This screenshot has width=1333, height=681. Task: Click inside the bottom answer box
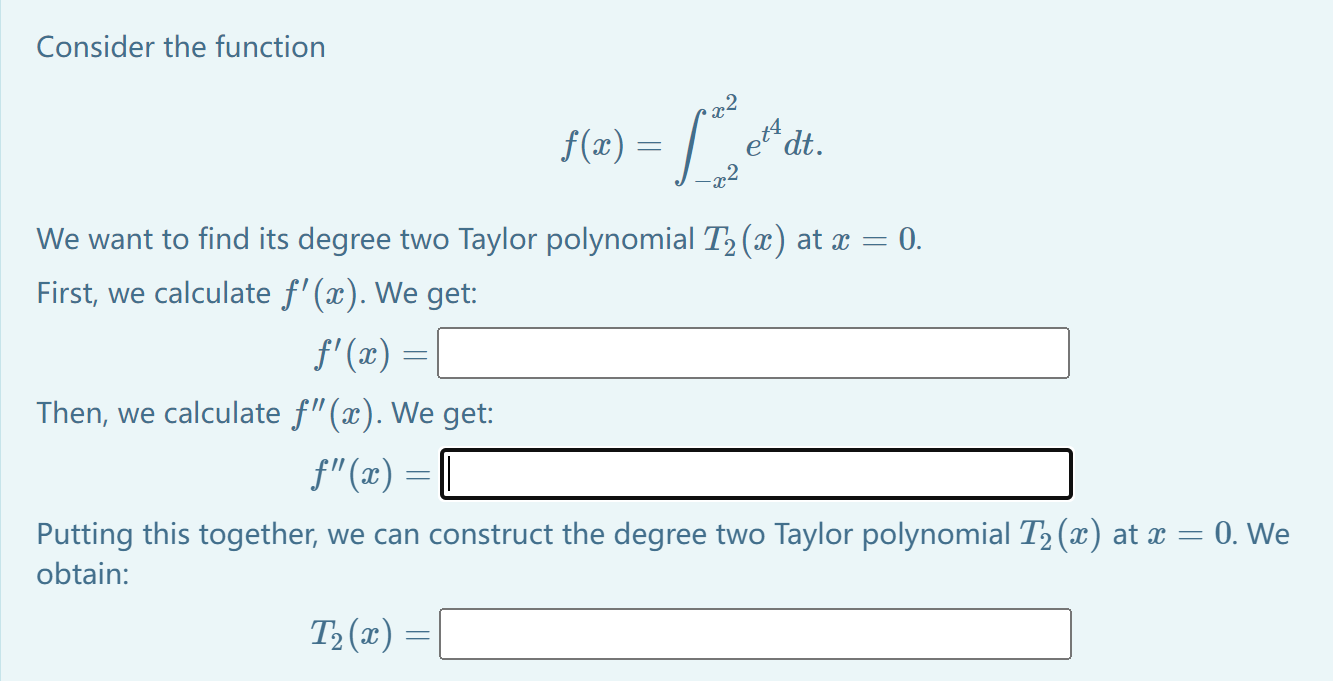click(x=753, y=633)
